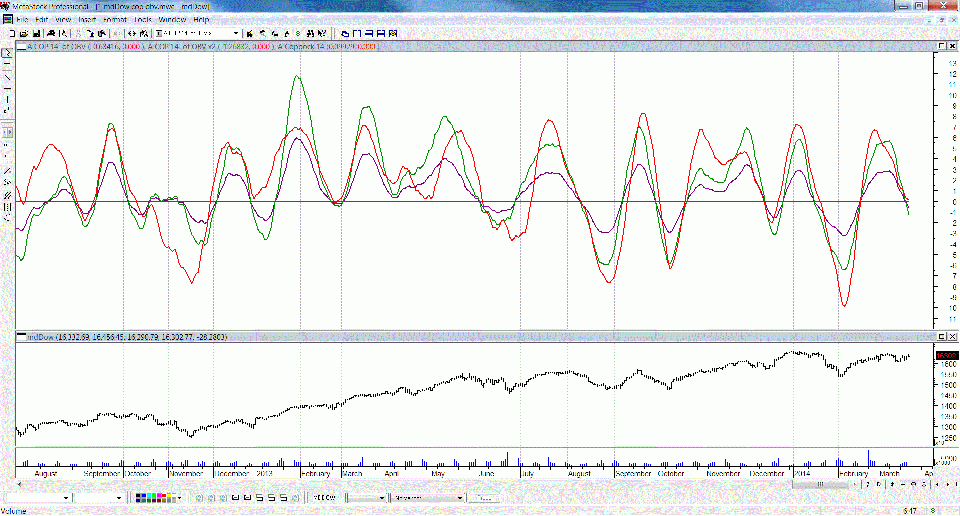Expand the first dropdown in bottom-left toolbar
The height and width of the screenshot is (516, 960).
click(68, 497)
